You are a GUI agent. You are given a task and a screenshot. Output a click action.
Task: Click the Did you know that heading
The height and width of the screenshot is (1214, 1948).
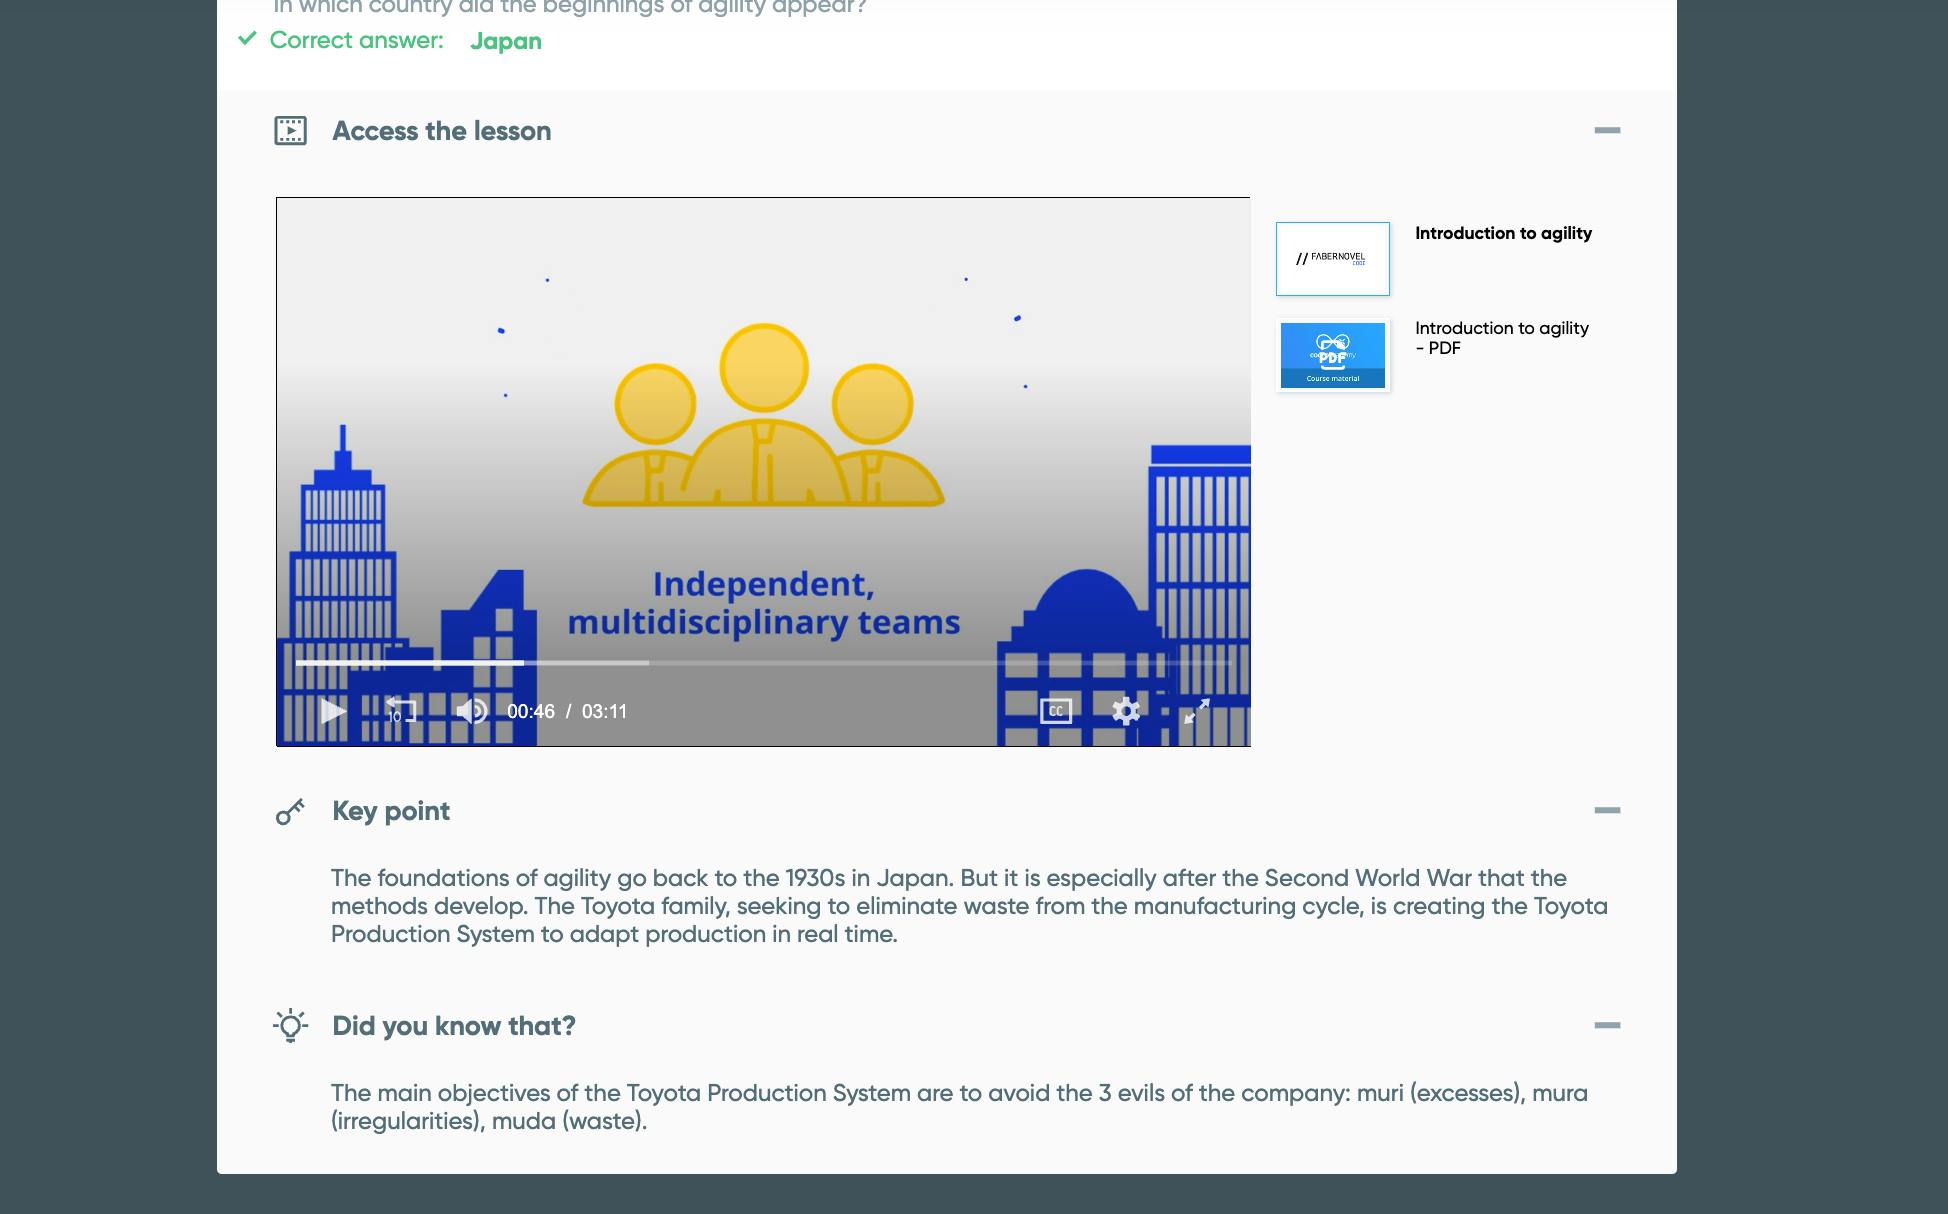(453, 1026)
